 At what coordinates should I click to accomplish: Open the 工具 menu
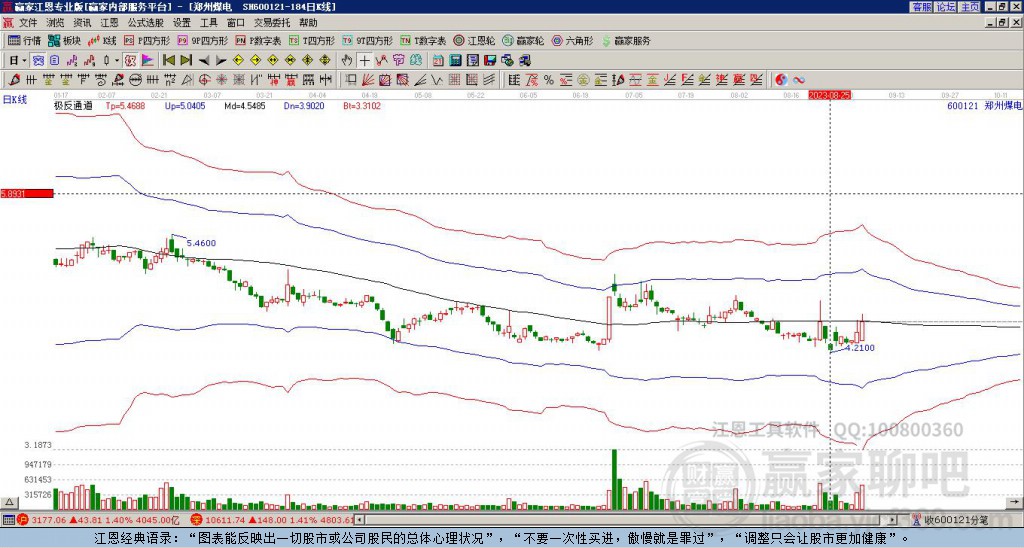click(208, 23)
